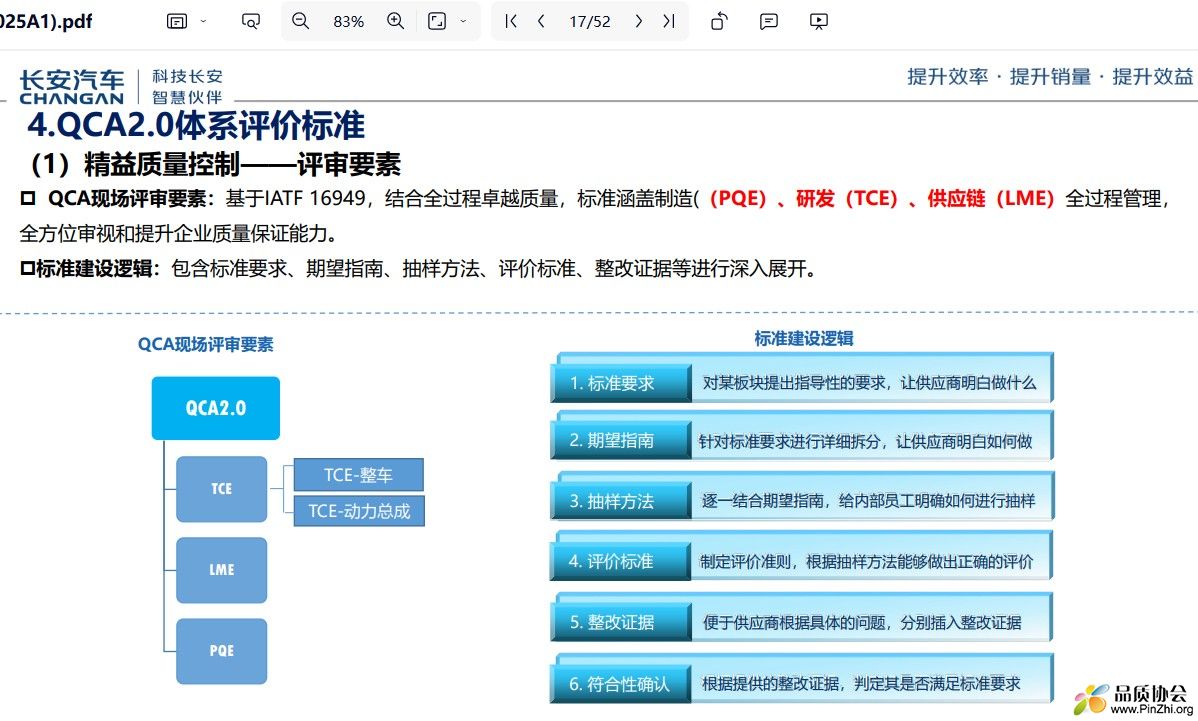This screenshot has height=721, width=1198.
Task: Zoom in on the PDF page
Action: [x=396, y=21]
